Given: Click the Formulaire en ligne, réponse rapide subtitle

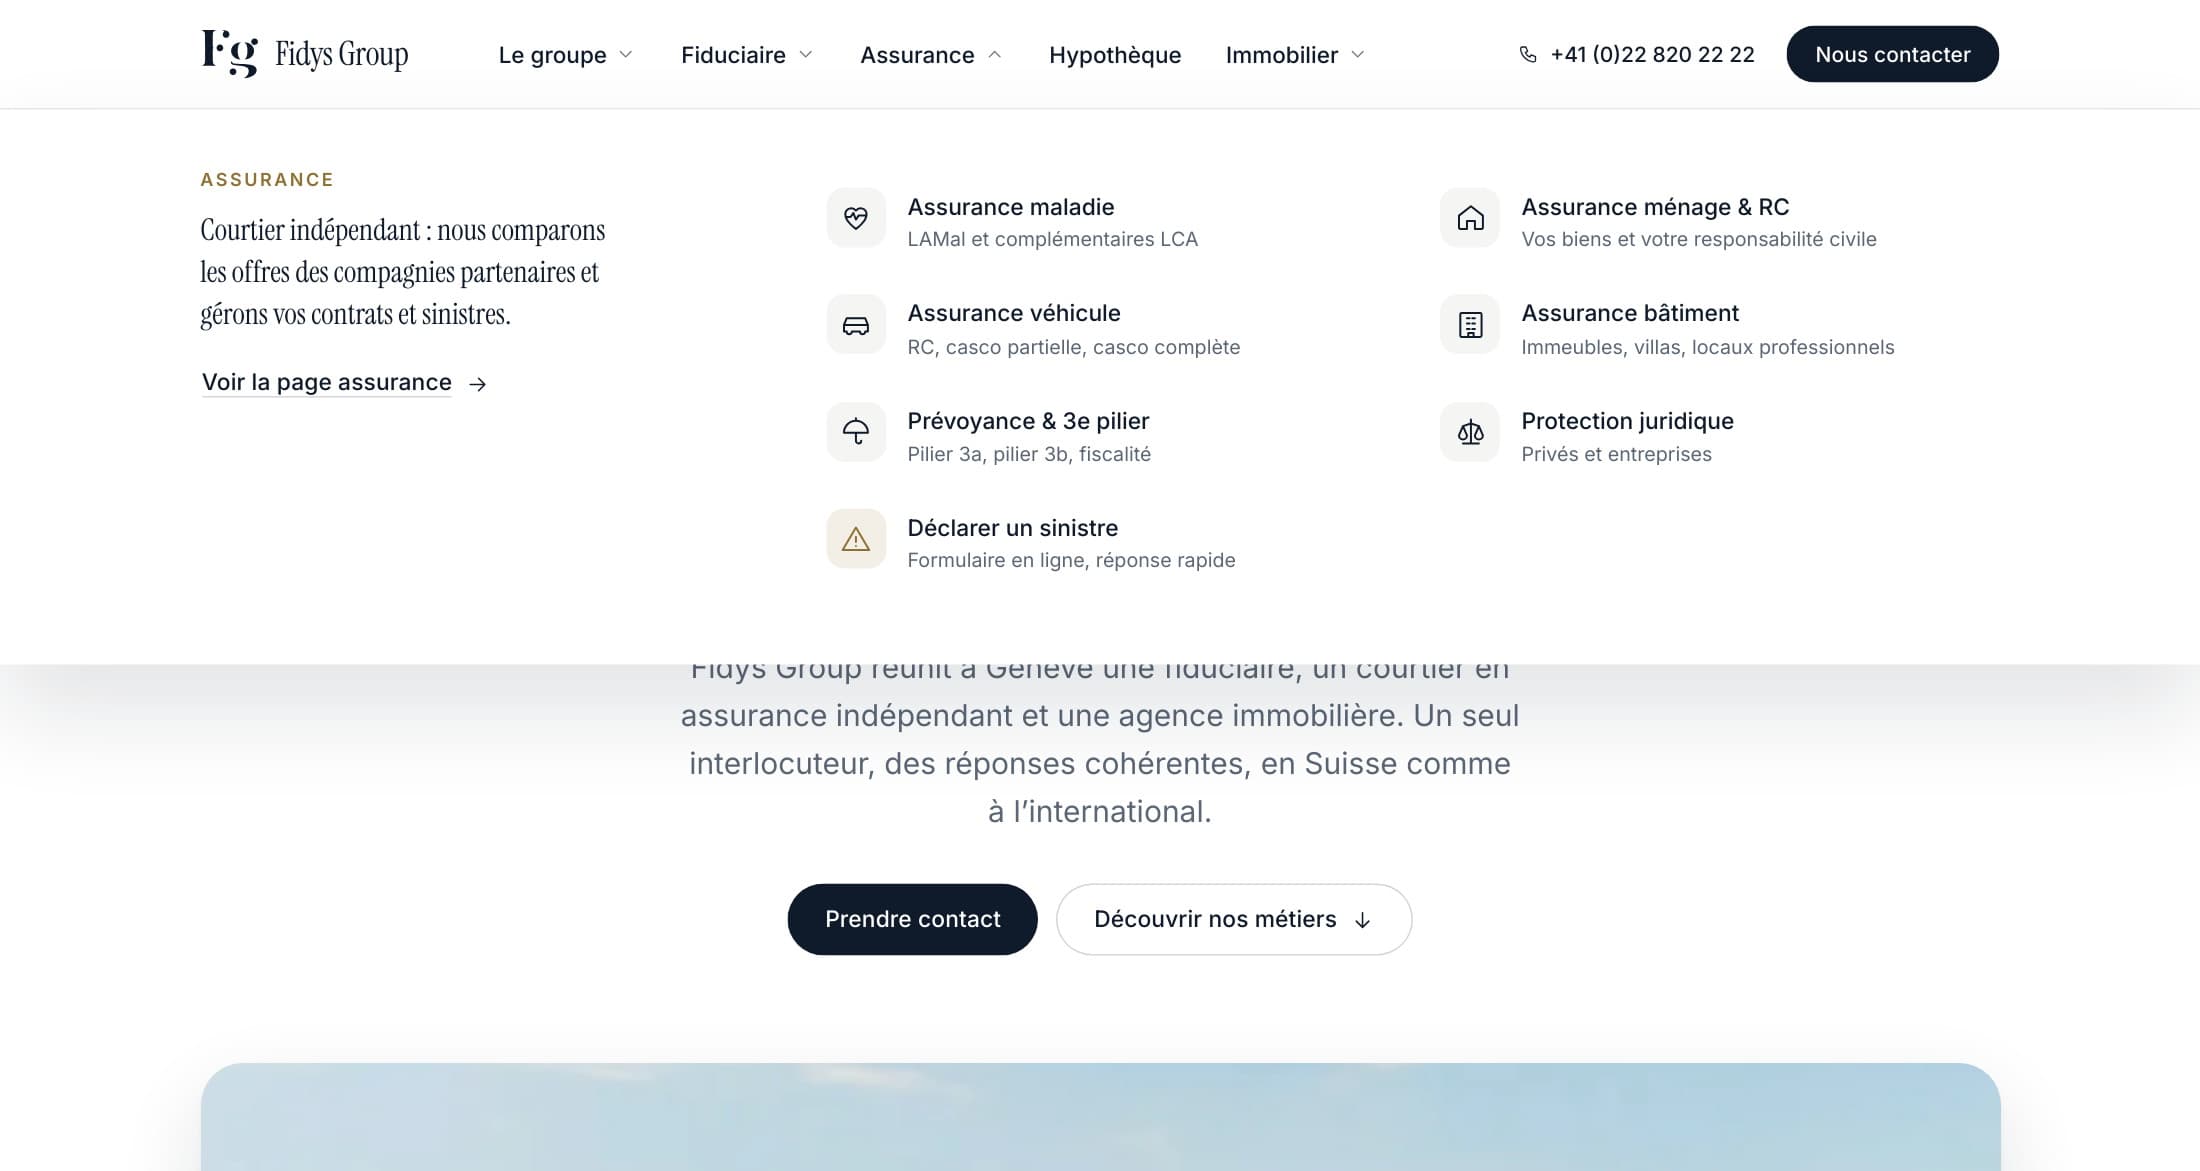Looking at the screenshot, I should tap(1071, 561).
